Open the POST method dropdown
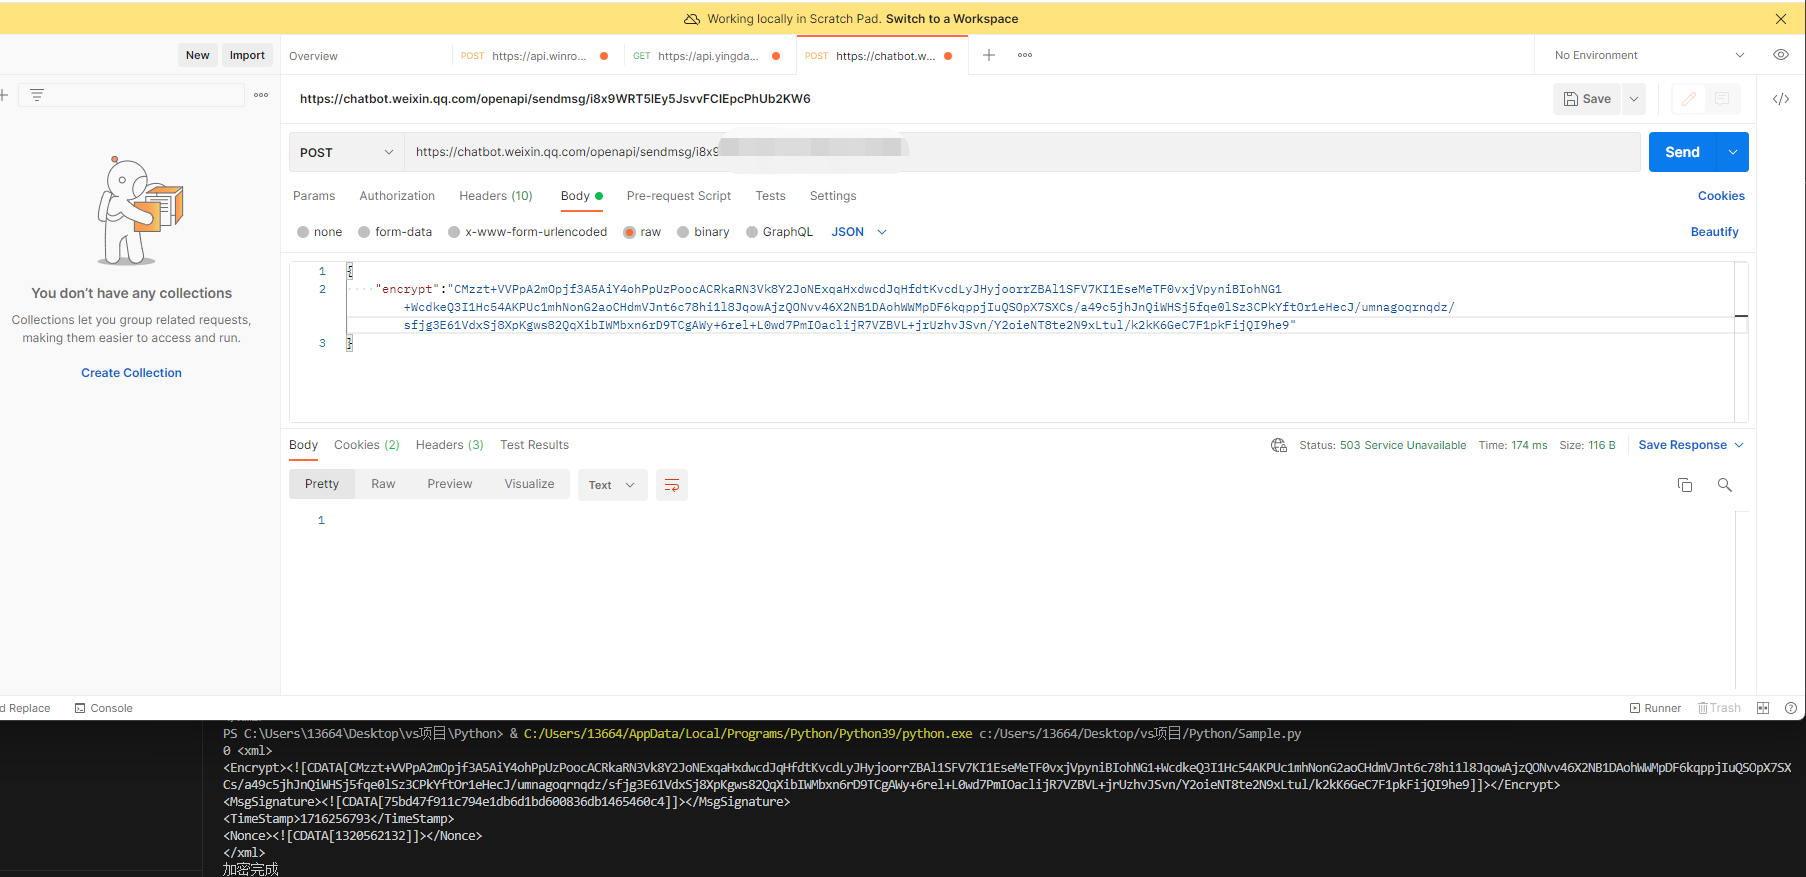 coord(347,152)
